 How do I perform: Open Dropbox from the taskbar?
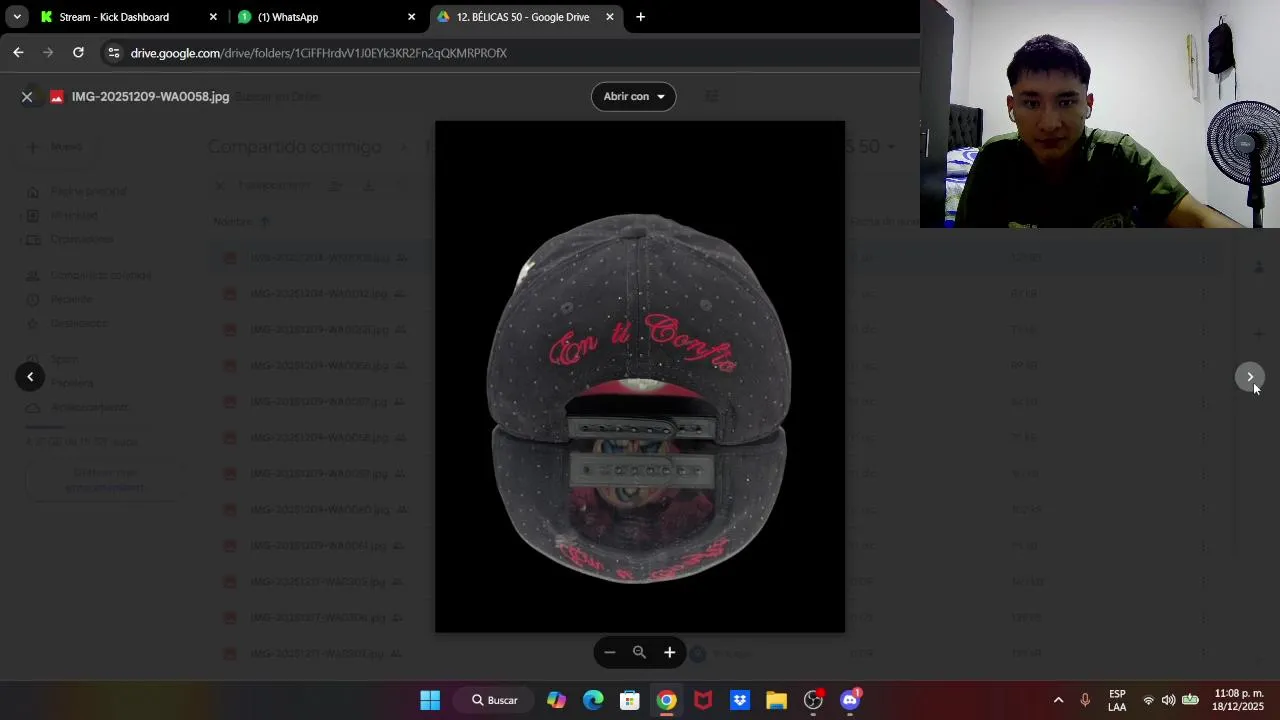740,700
